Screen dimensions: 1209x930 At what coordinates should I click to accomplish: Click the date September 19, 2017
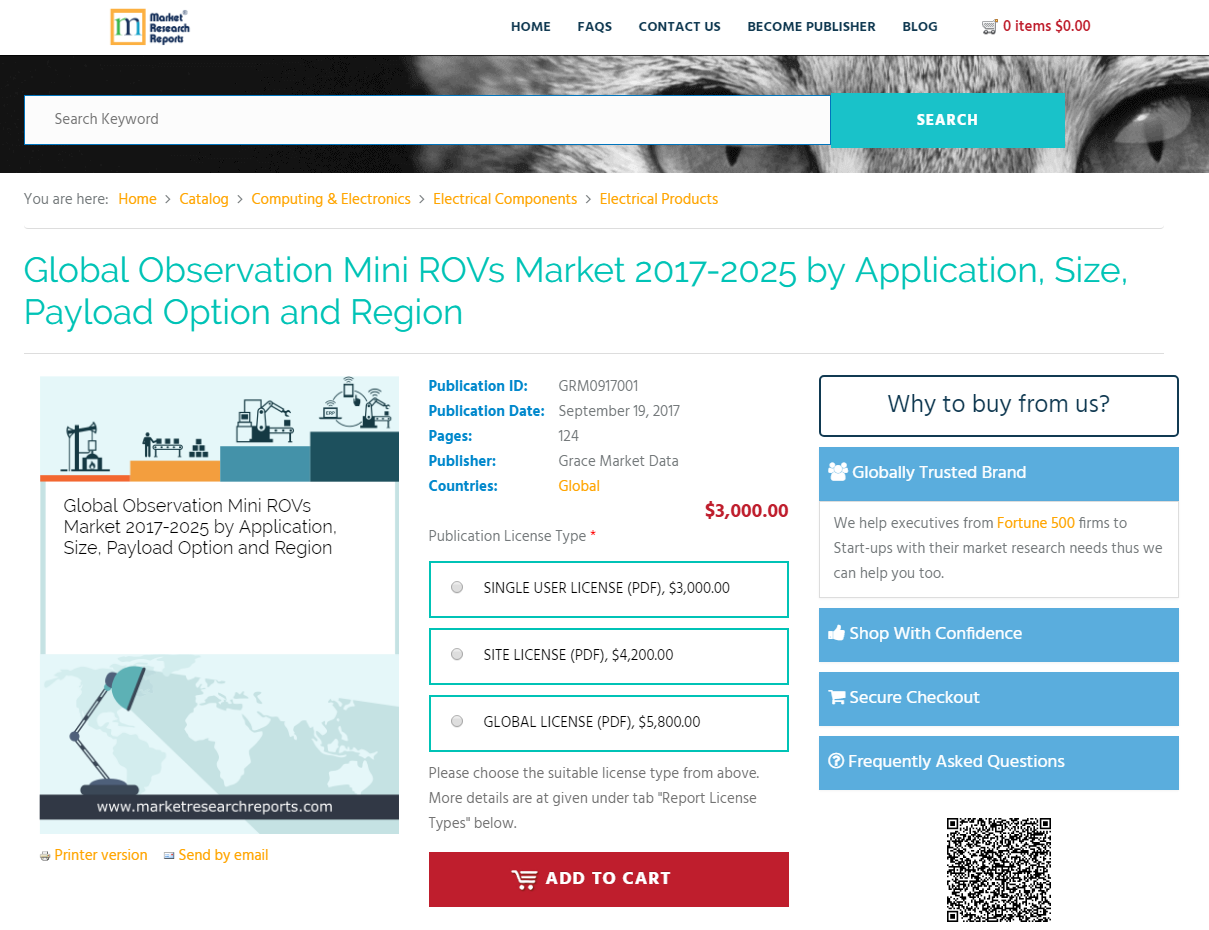[619, 411]
